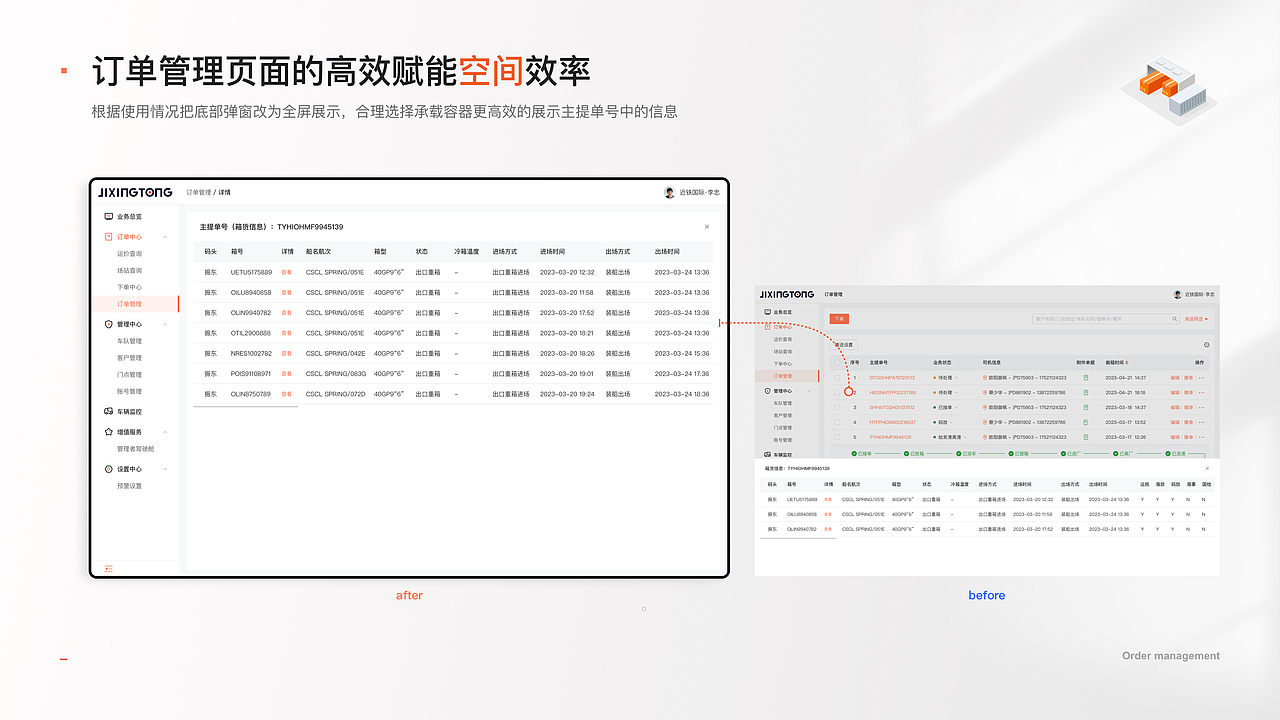Open order link HTFPHIOSN00218937 in the before mockup
1280x720 pixels.
892,422
